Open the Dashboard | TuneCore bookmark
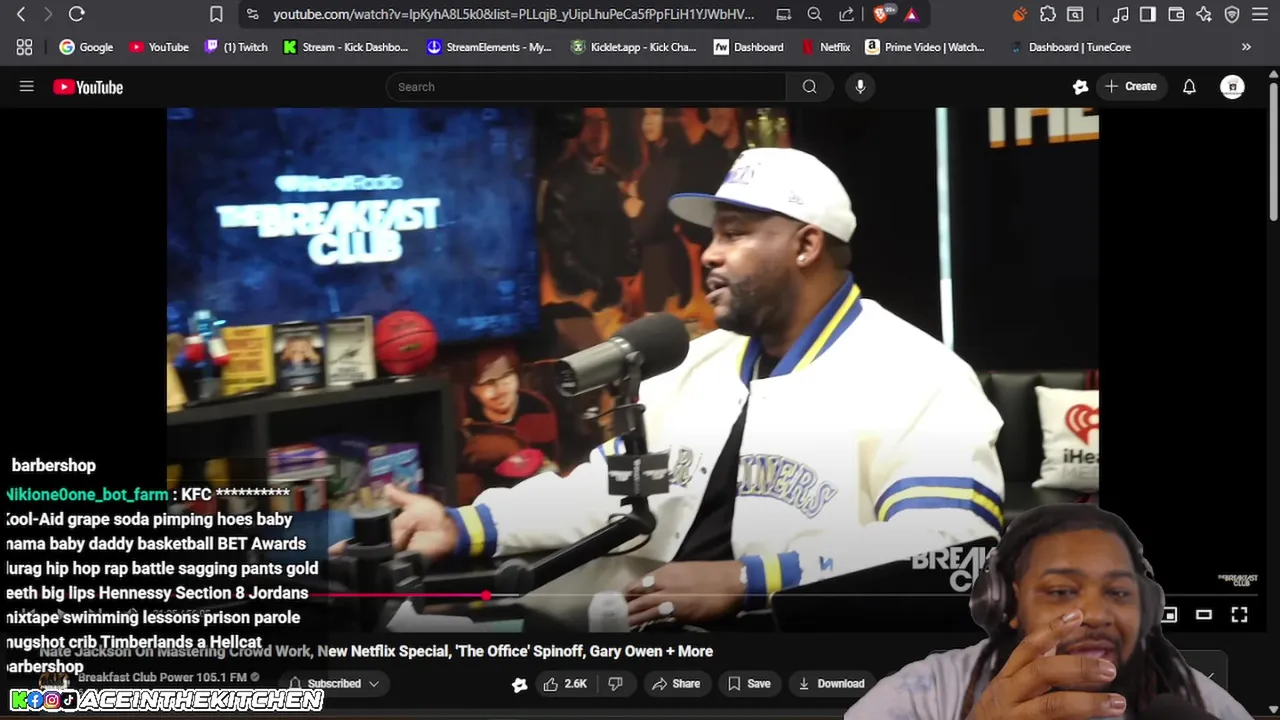This screenshot has height=720, width=1280. point(1071,47)
